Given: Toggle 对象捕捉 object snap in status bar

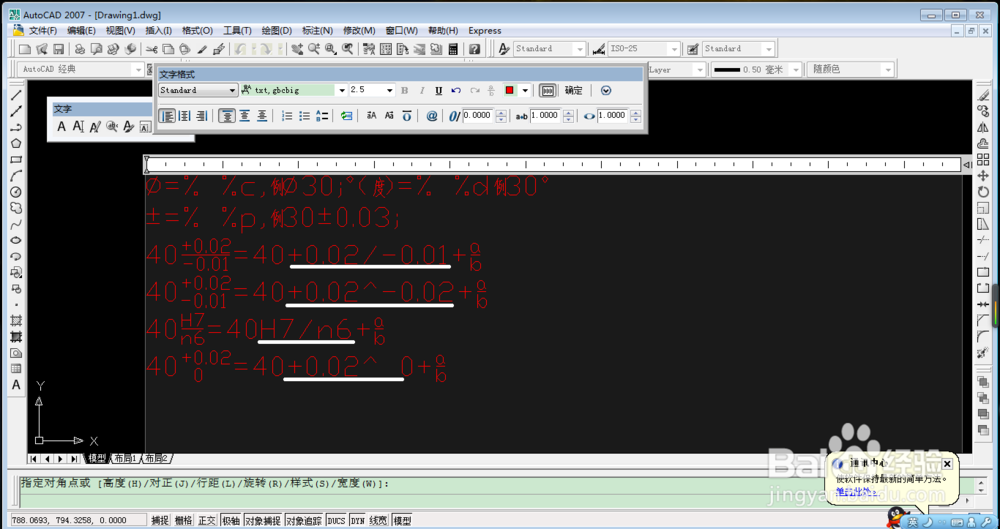Looking at the screenshot, I should point(263,521).
